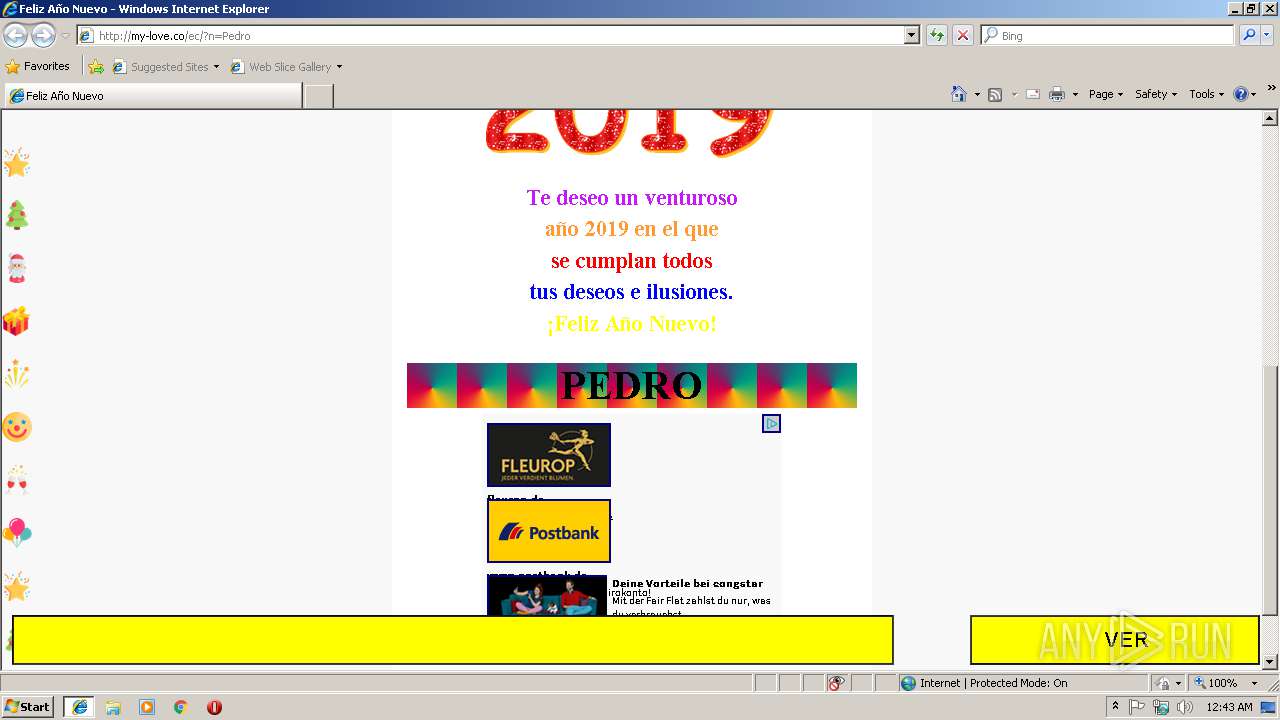Go back with the Back arrow button

15,36
